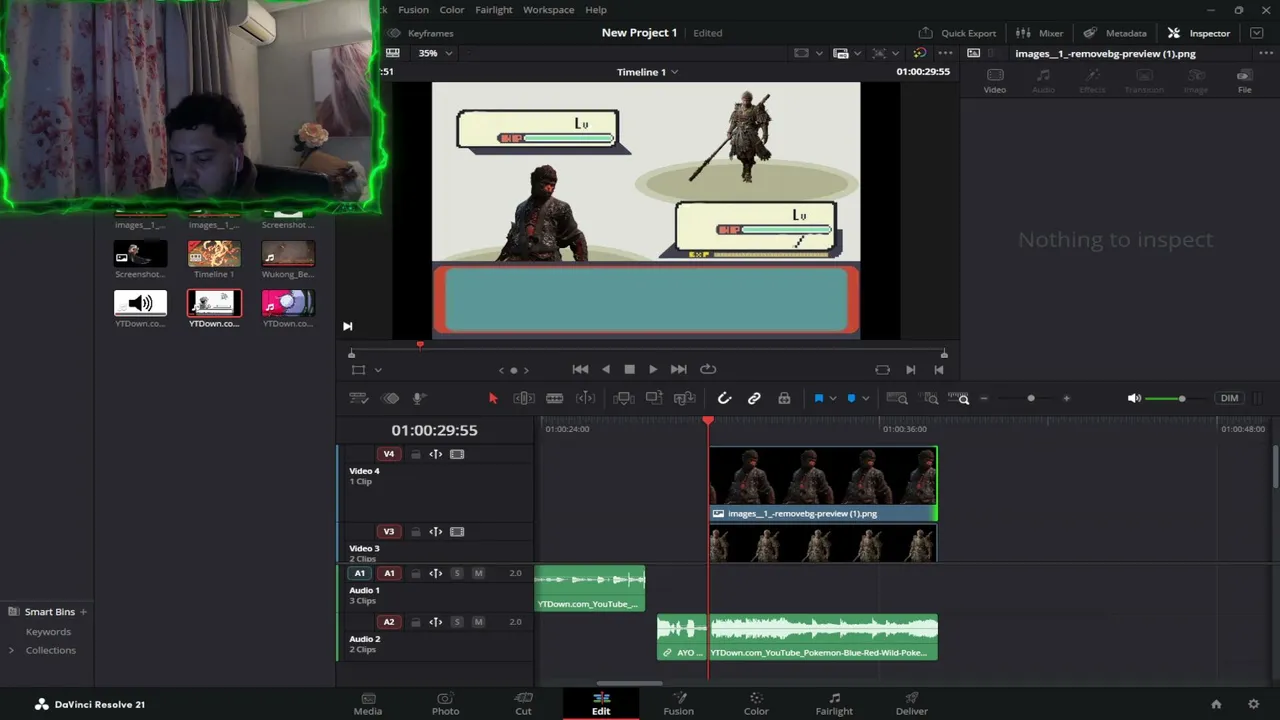Click the Full Extent Zoom icon

pyautogui.click(x=897, y=398)
